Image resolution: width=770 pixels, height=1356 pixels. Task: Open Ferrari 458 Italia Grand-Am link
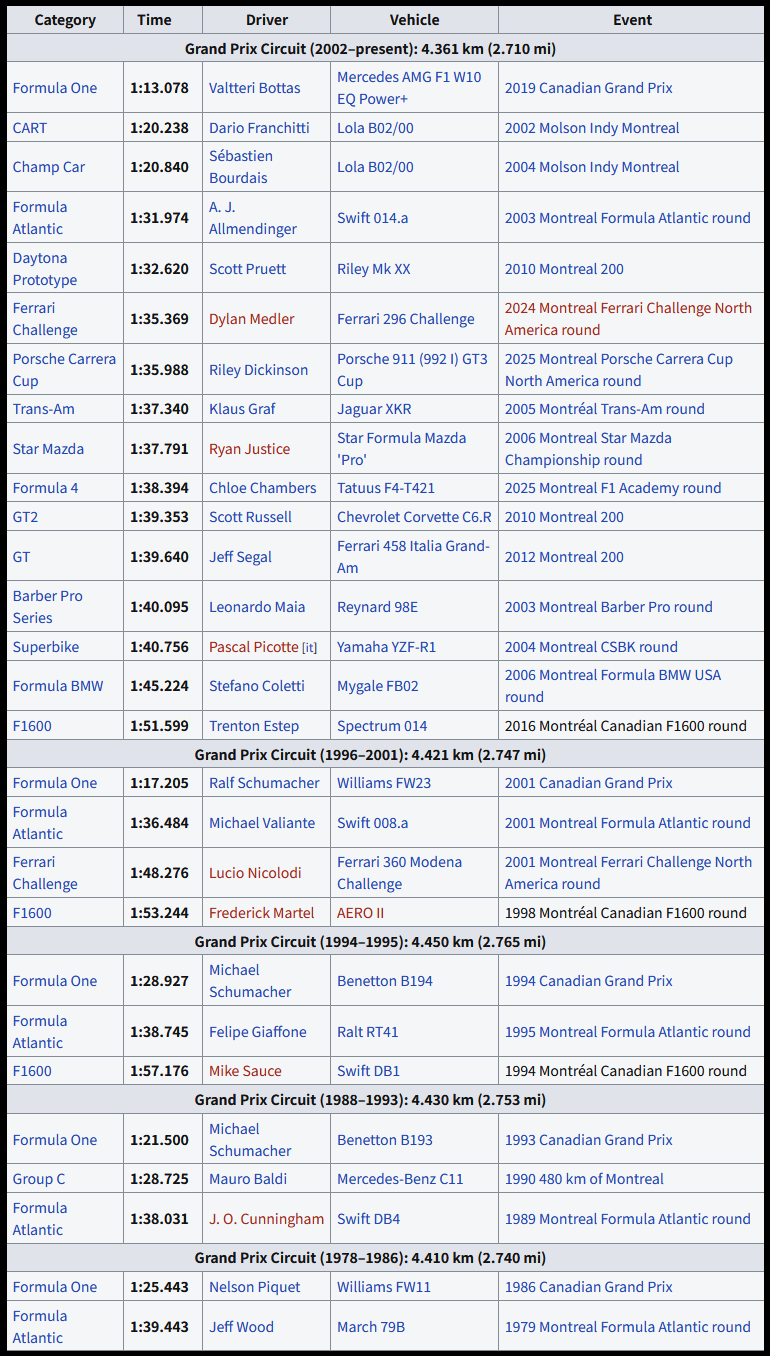pyautogui.click(x=413, y=557)
